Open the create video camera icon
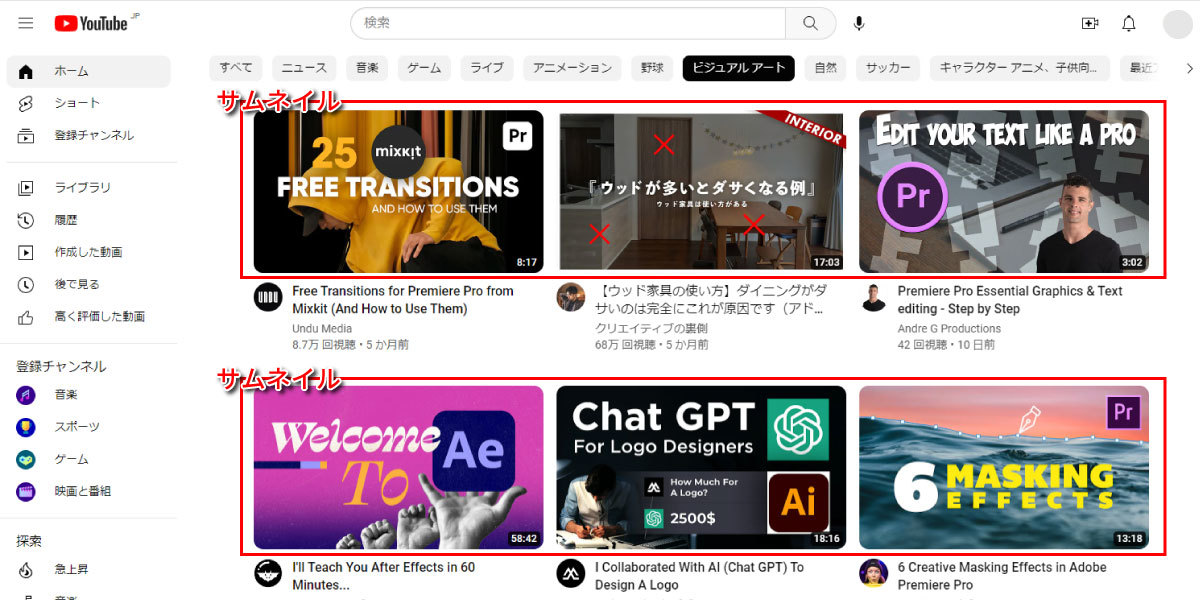 point(1090,23)
